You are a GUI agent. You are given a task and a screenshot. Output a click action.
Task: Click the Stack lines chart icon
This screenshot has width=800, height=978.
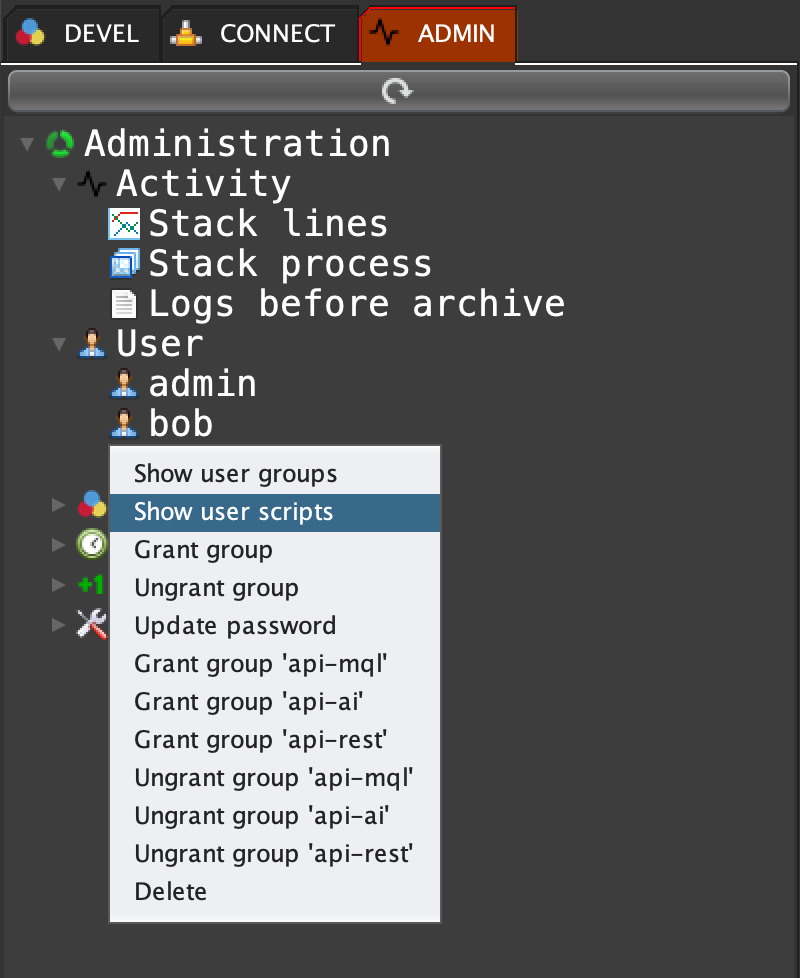click(x=123, y=224)
